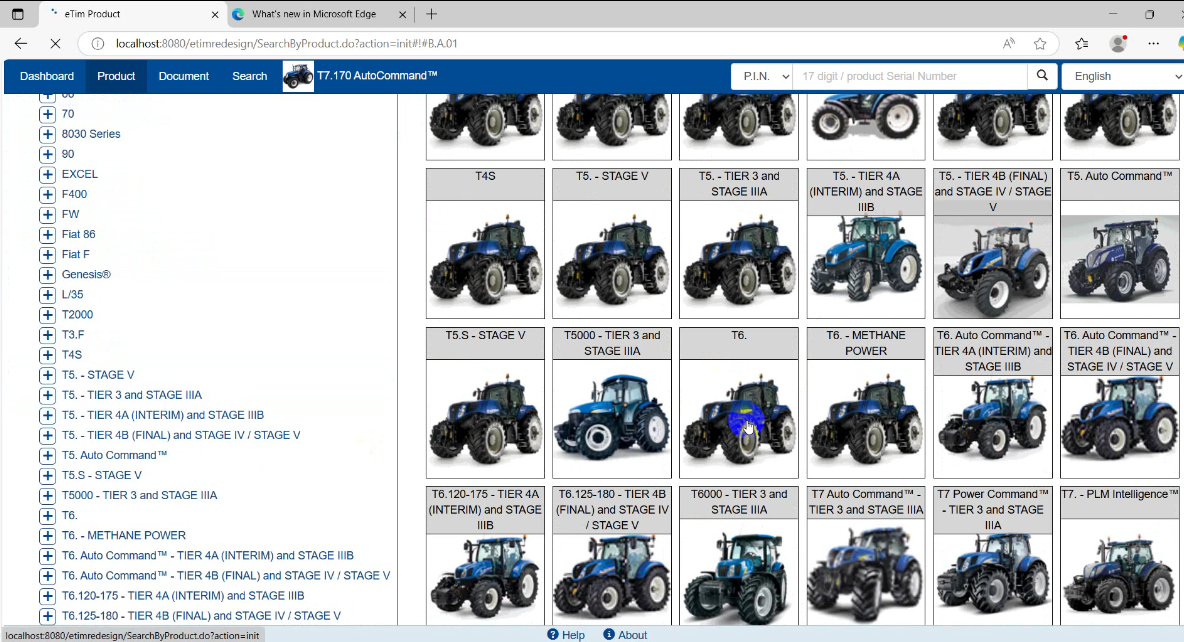Open the Dashboard menu
Screen dimensions: 1184x642
[x=47, y=76]
